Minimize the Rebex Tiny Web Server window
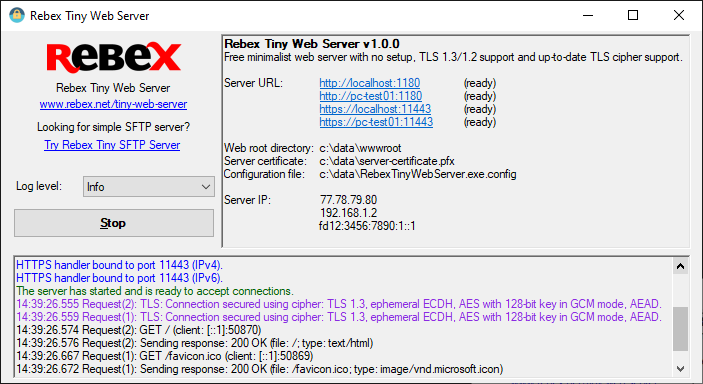Screen dimensions: 703x384 pyautogui.click(x=588, y=15)
